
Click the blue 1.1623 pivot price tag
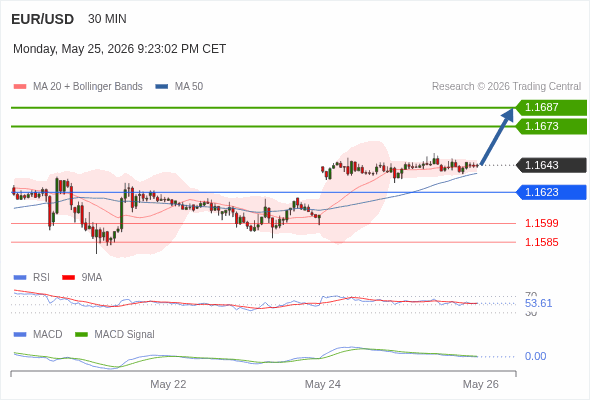(551, 192)
